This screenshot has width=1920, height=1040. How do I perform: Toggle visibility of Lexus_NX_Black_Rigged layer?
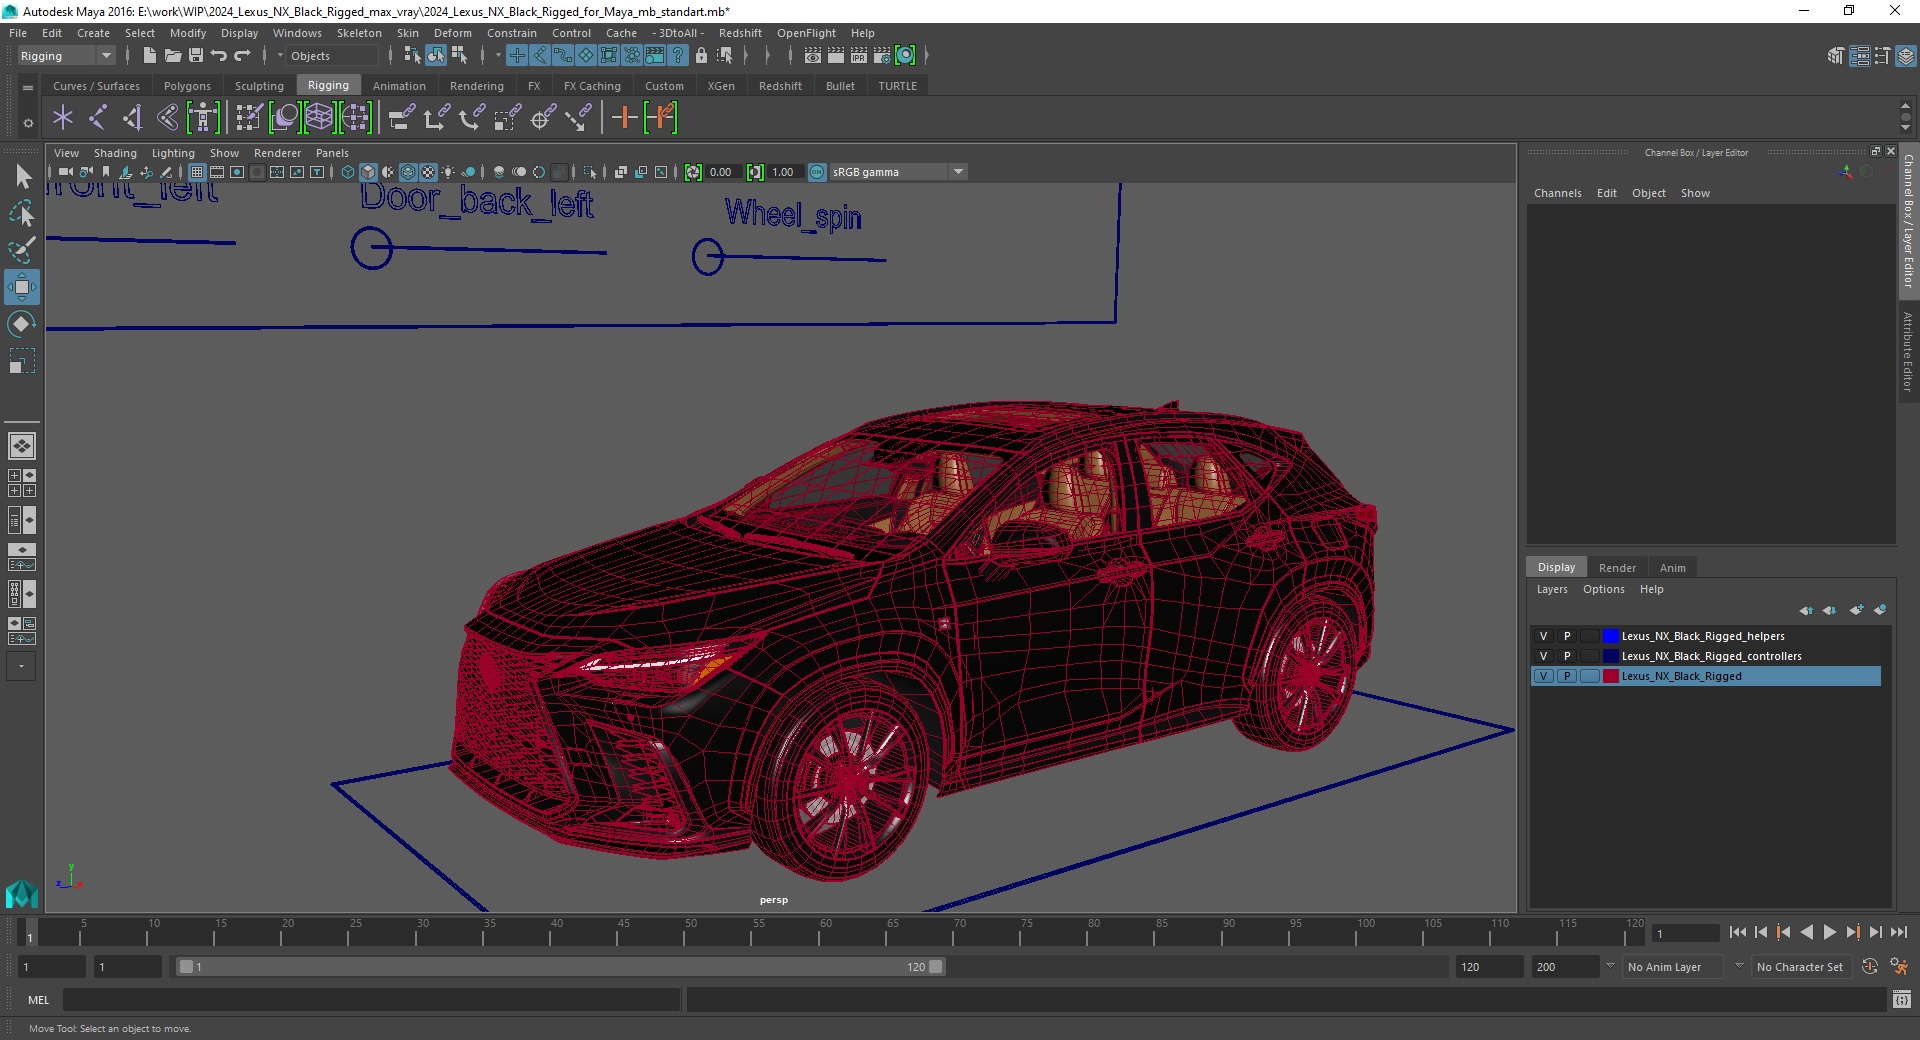(x=1543, y=676)
